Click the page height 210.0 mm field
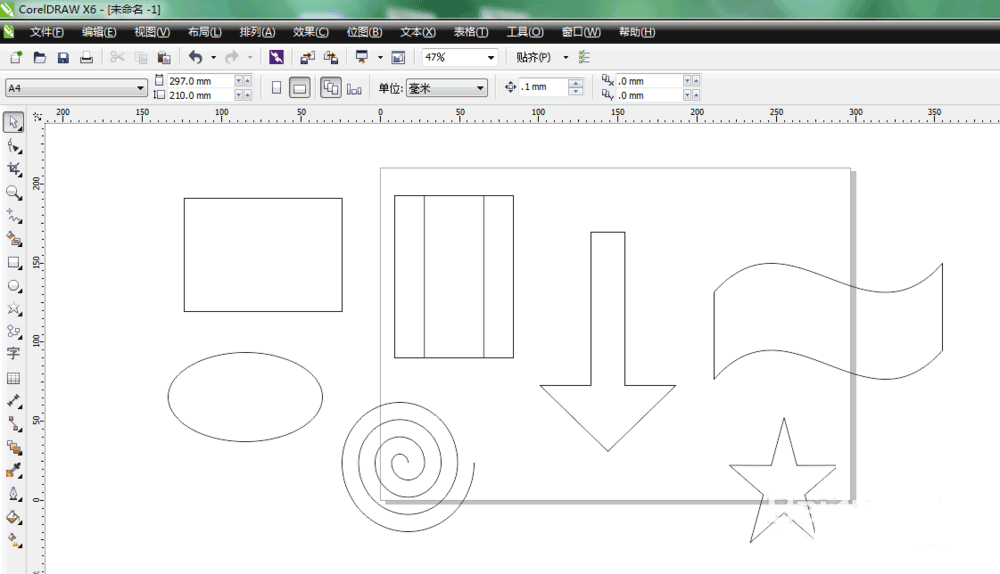Viewport: 1000px width, 574px height. coord(200,95)
